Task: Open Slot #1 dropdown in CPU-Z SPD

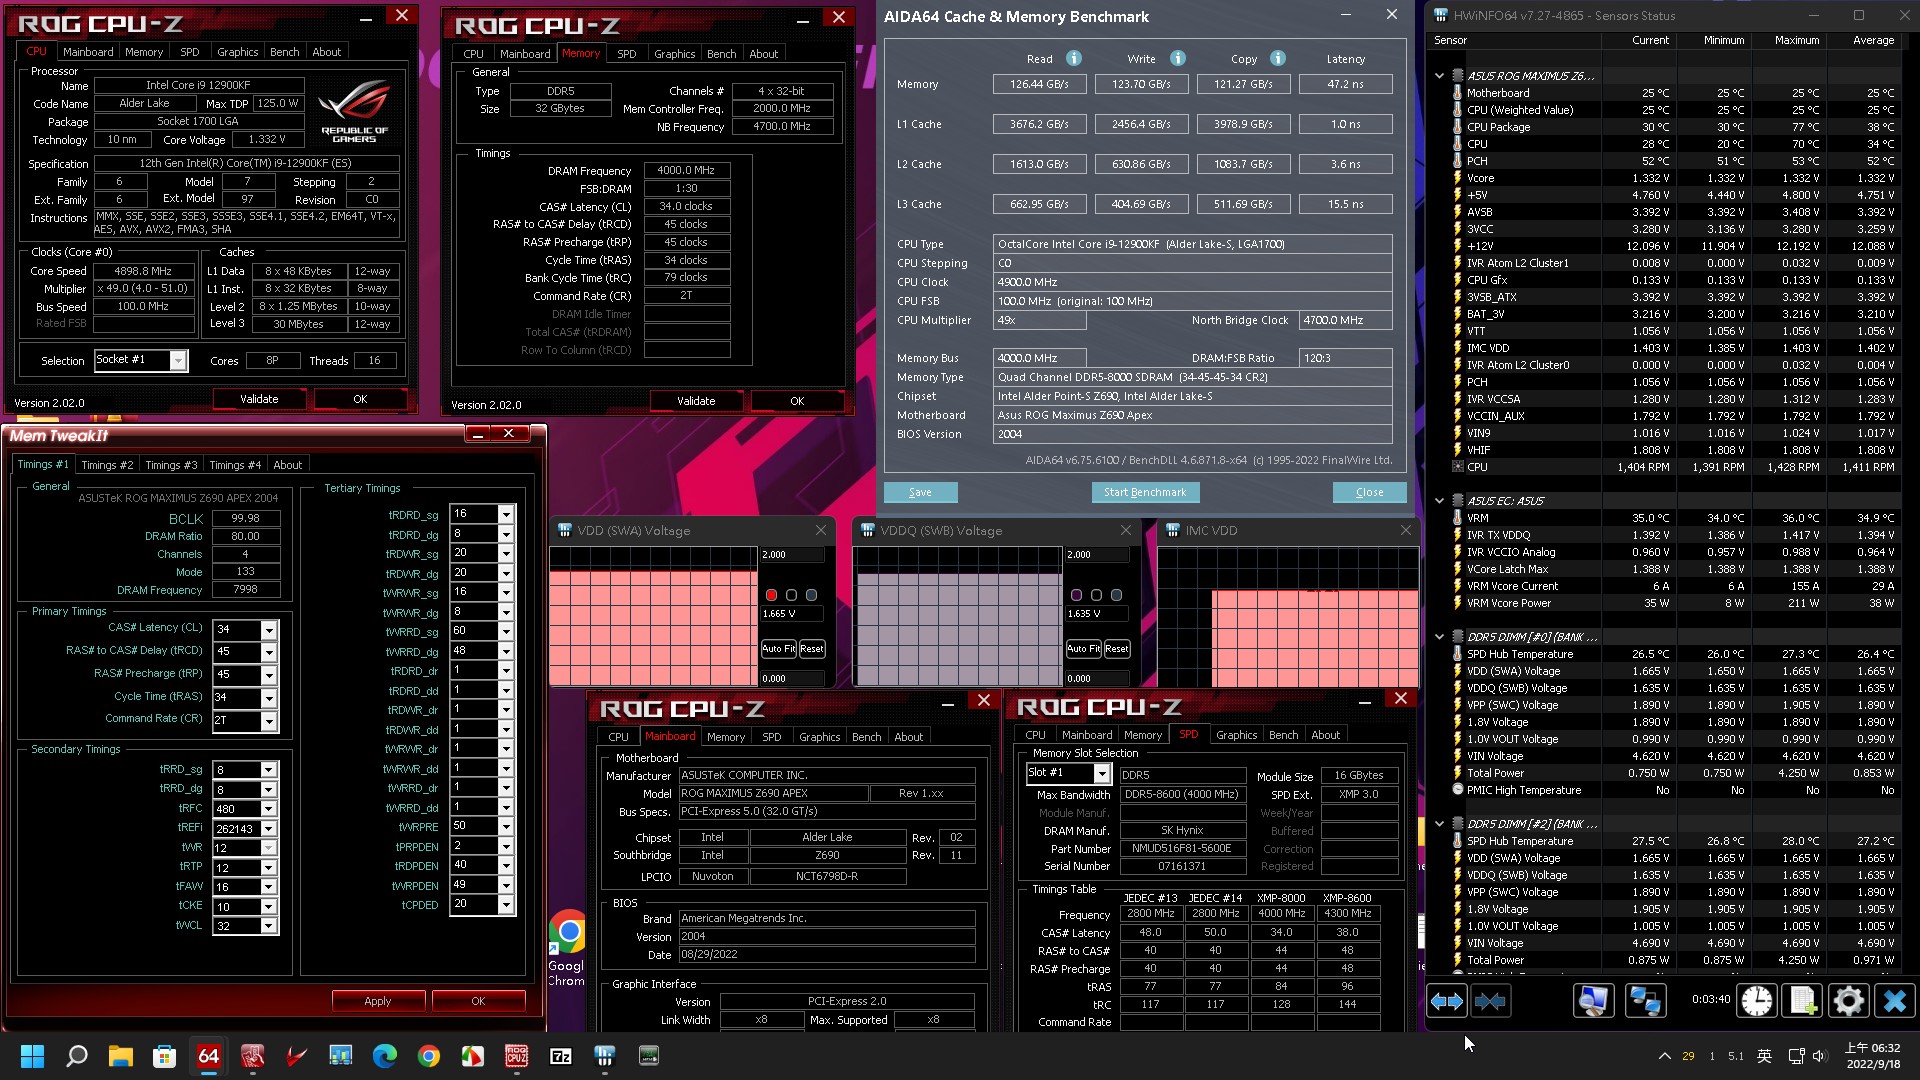Action: coord(1101,773)
